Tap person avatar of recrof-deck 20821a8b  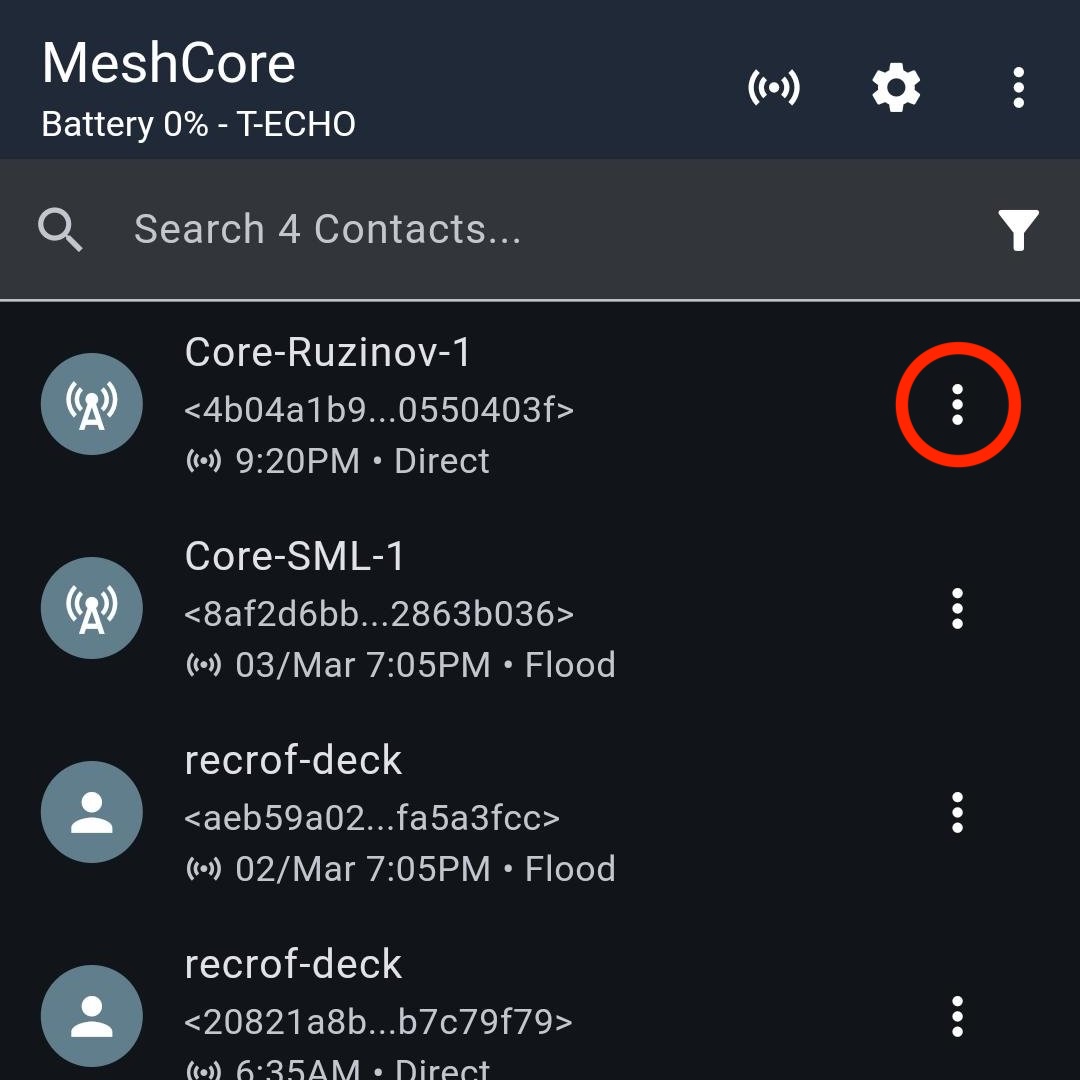pyautogui.click(x=92, y=1016)
